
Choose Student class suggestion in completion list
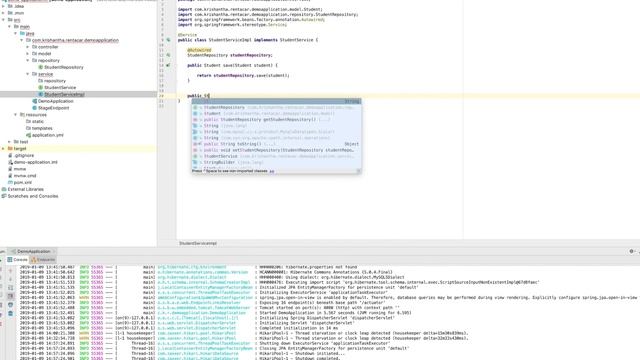[276, 113]
